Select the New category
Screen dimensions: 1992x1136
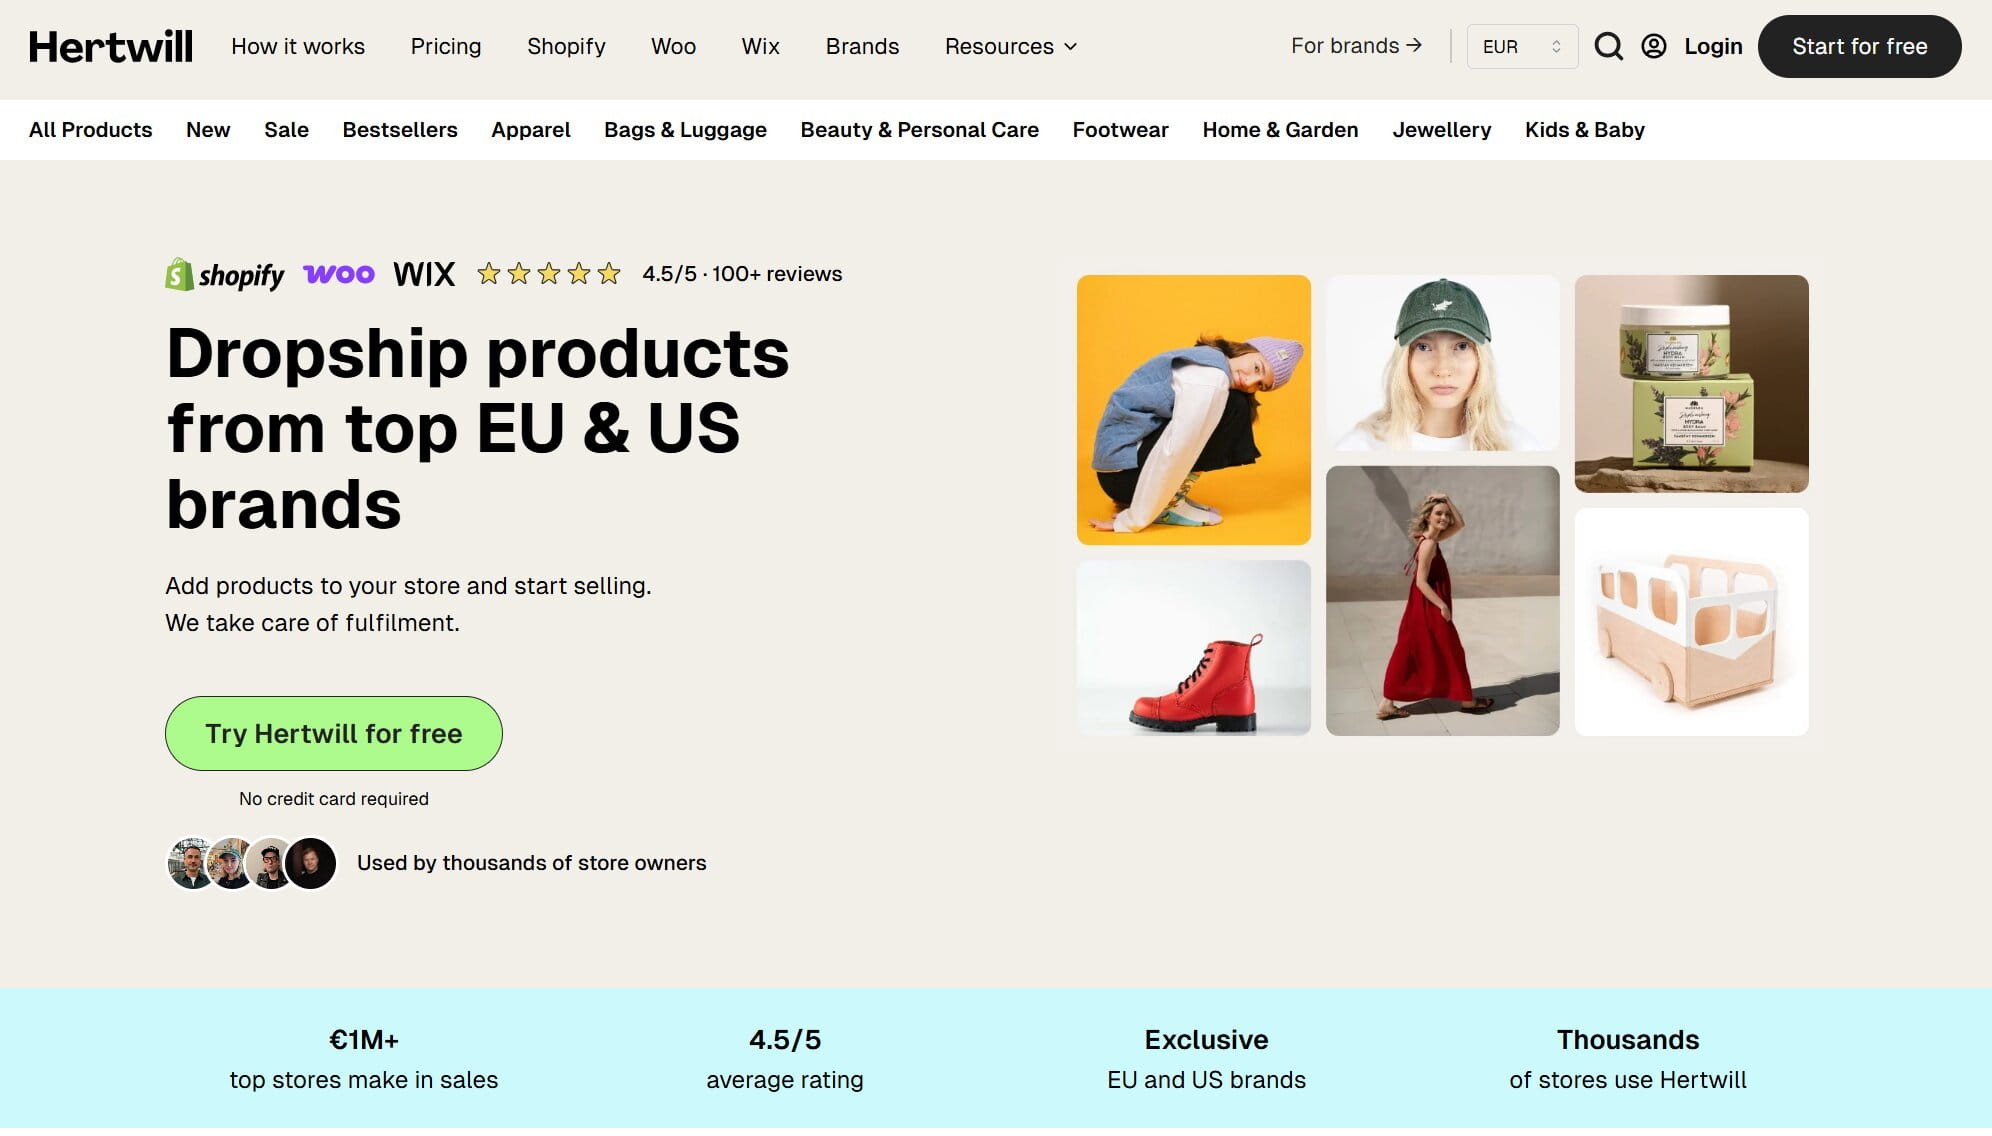(x=208, y=130)
